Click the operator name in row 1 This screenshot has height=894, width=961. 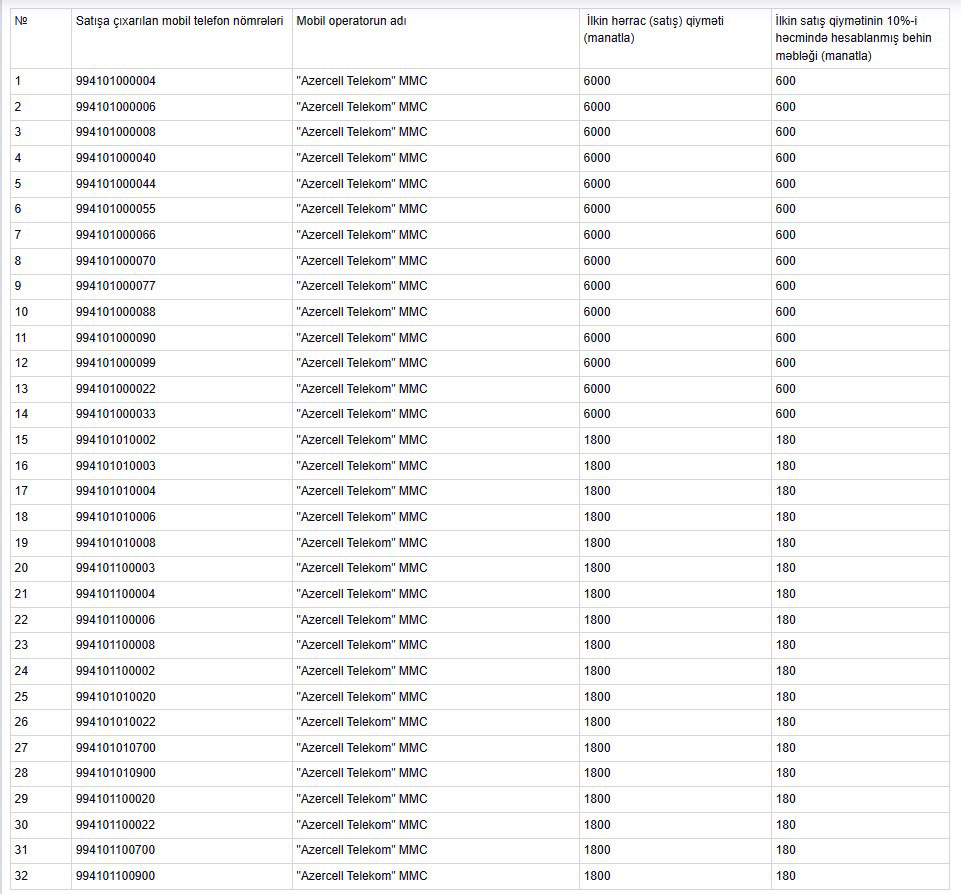361,81
